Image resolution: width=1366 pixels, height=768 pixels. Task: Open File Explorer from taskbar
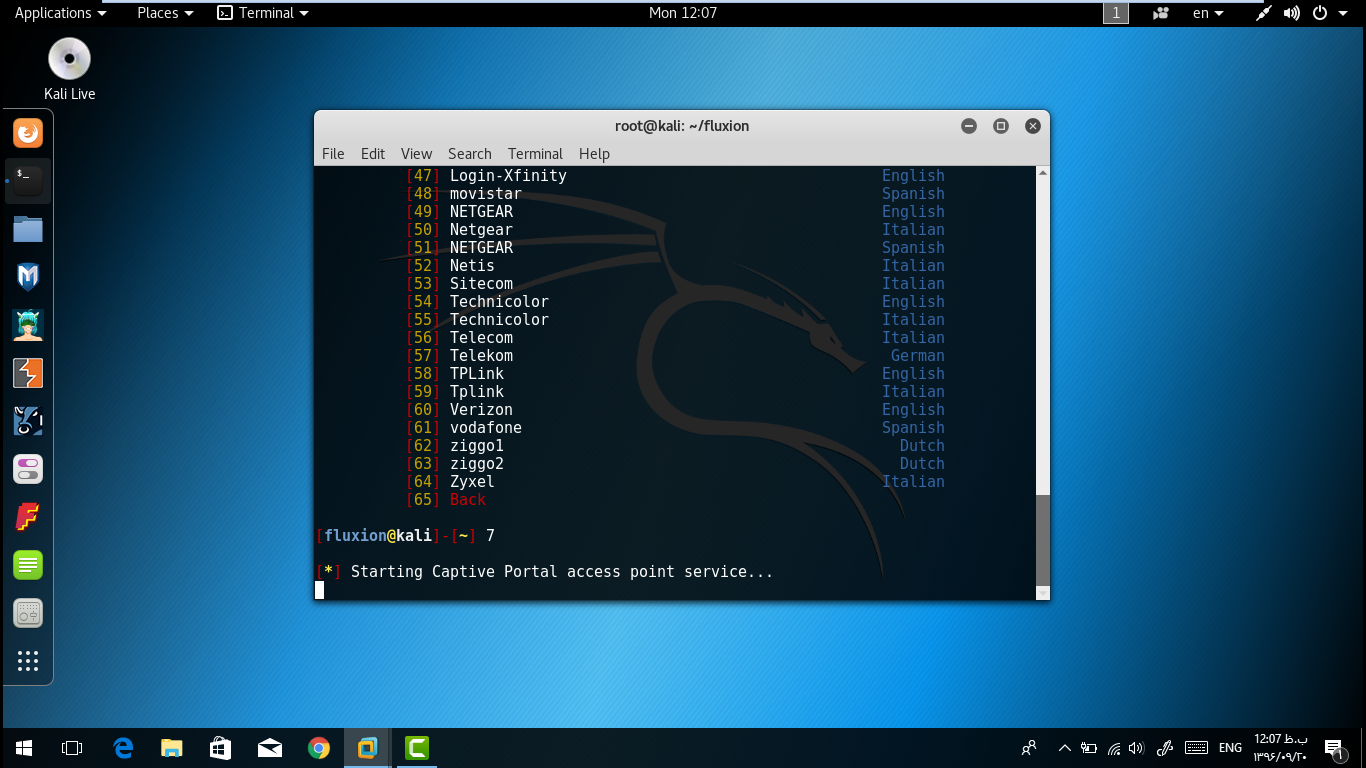click(x=172, y=748)
